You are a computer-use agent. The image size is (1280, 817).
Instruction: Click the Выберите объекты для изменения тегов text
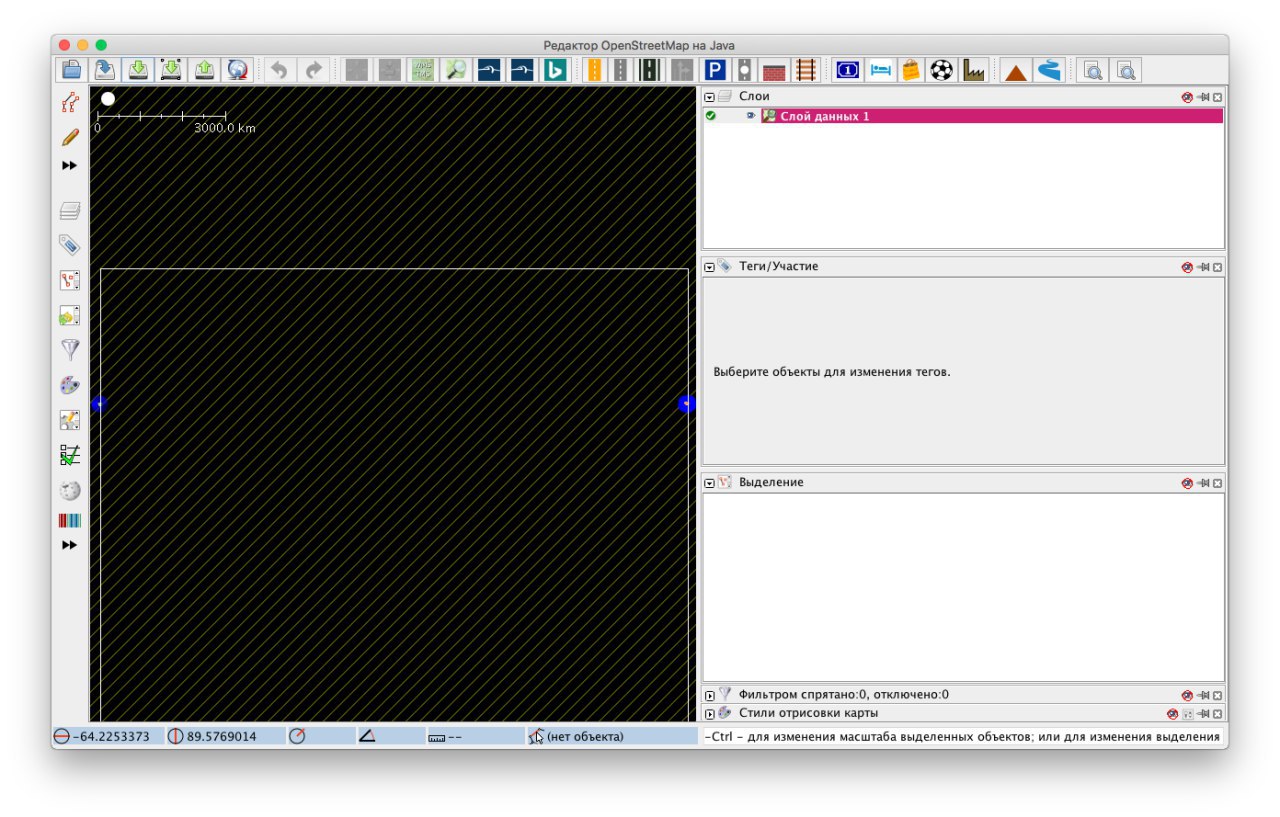832,372
